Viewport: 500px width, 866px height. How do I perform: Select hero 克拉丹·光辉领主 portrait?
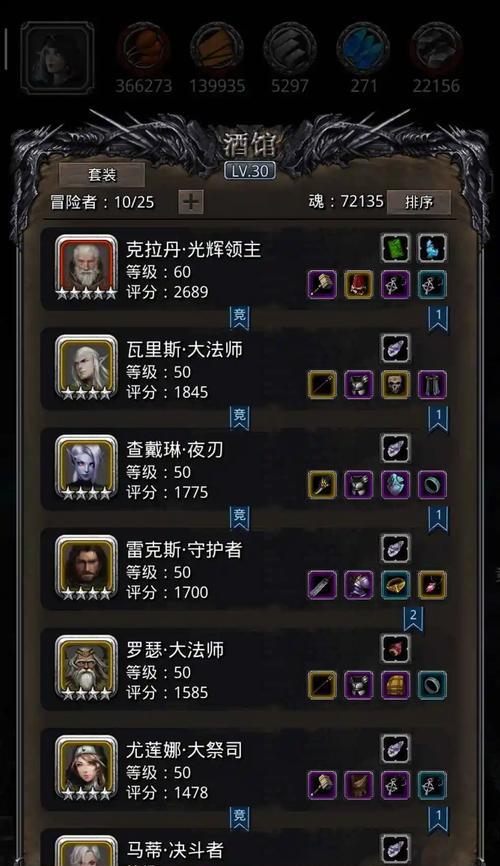pyautogui.click(x=86, y=267)
